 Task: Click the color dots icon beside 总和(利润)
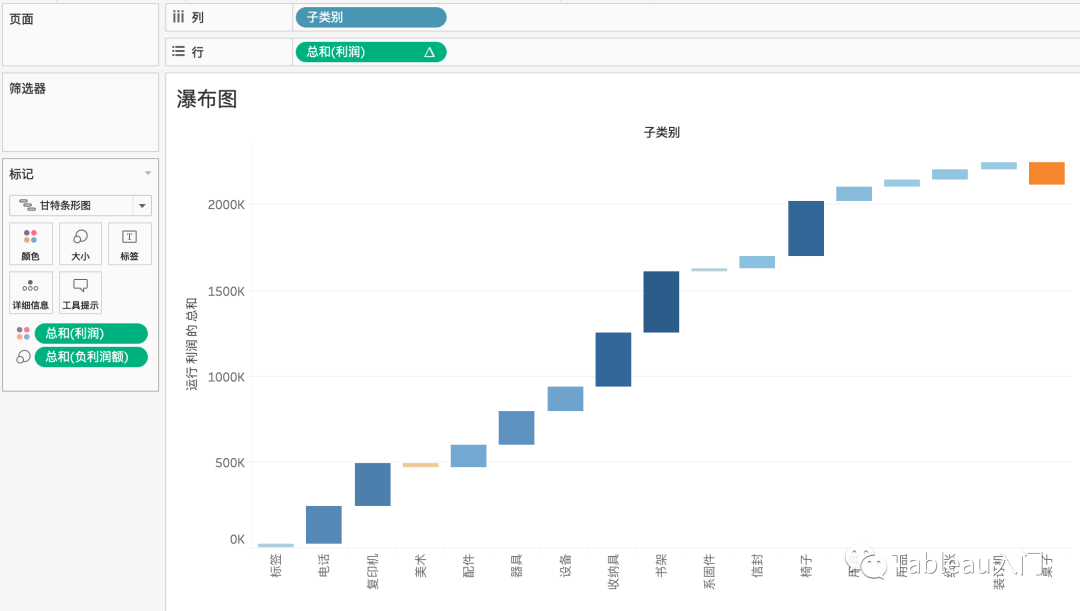23,333
